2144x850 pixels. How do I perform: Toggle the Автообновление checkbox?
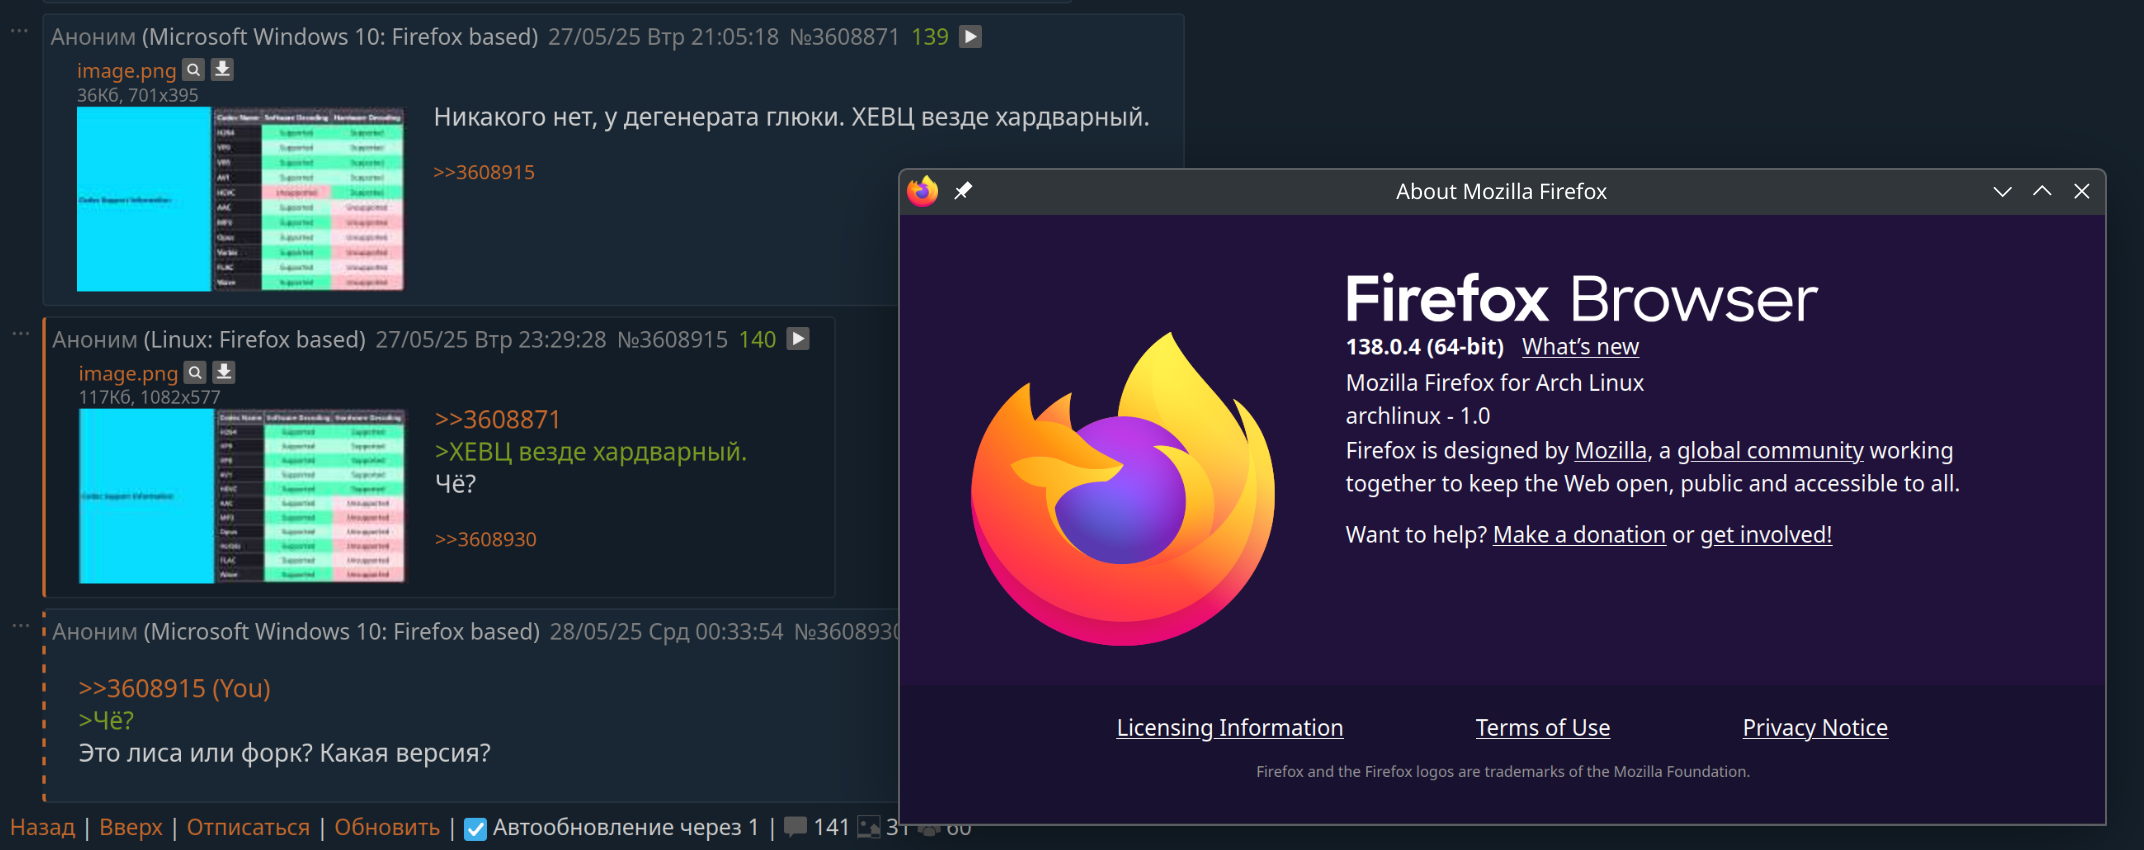(476, 828)
